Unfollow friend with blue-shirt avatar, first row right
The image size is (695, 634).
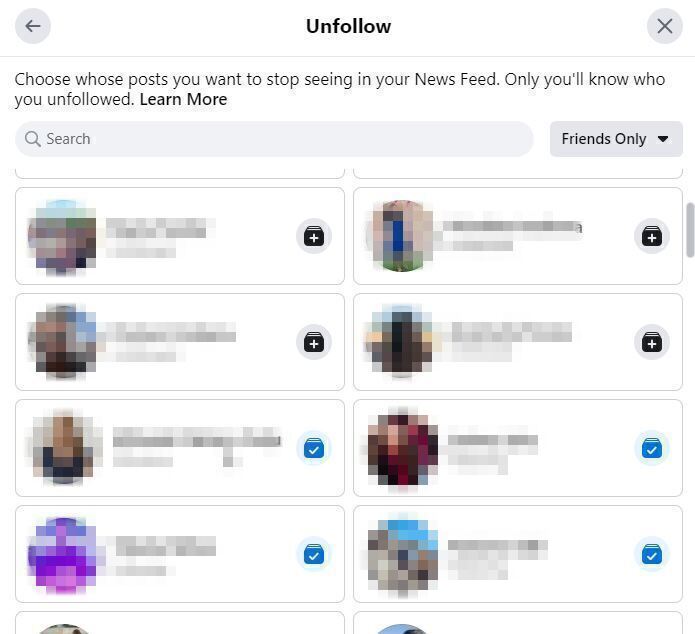652,236
